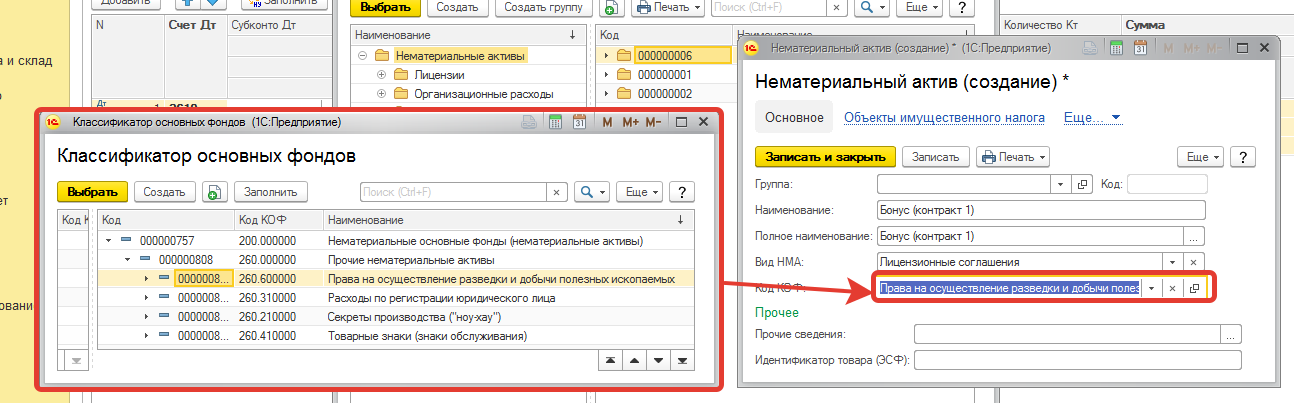Expand the row with code 260.410000
The height and width of the screenshot is (403, 1294).
[145, 336]
